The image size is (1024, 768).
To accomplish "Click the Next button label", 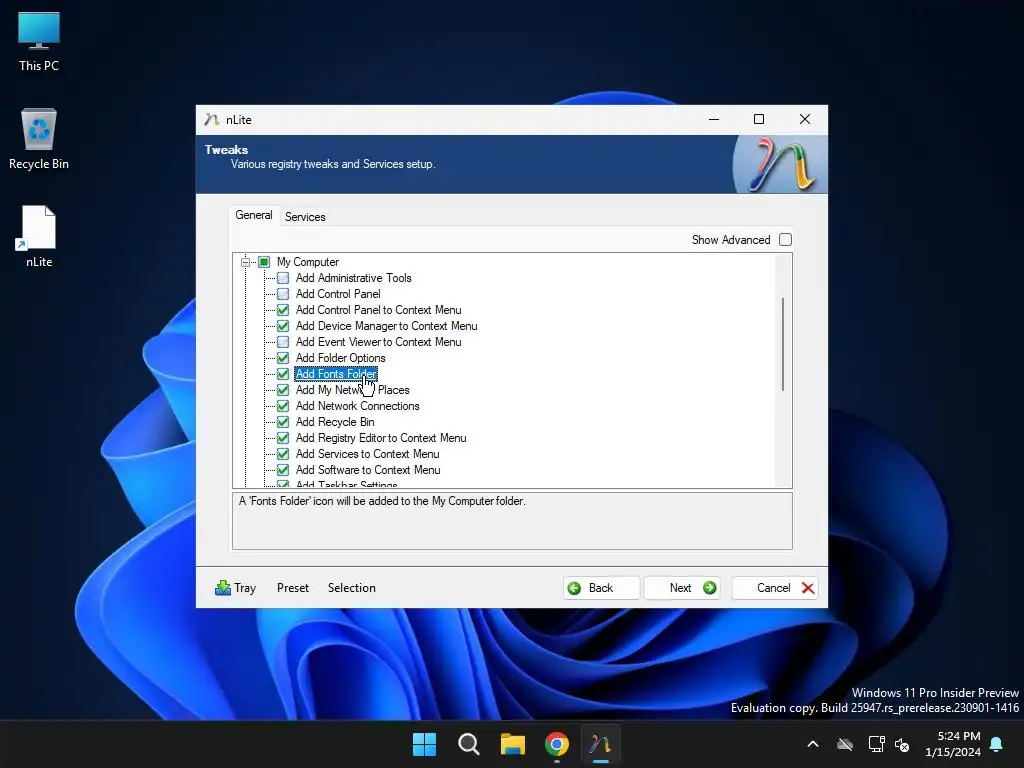I will (x=680, y=588).
